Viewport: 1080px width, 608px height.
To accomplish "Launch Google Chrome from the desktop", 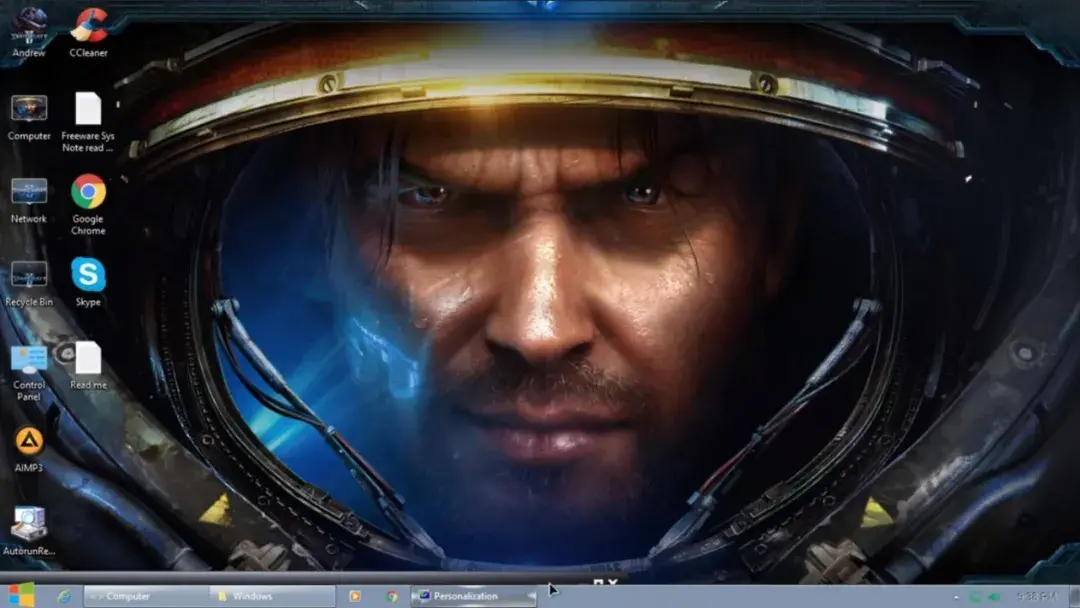I will [x=88, y=205].
